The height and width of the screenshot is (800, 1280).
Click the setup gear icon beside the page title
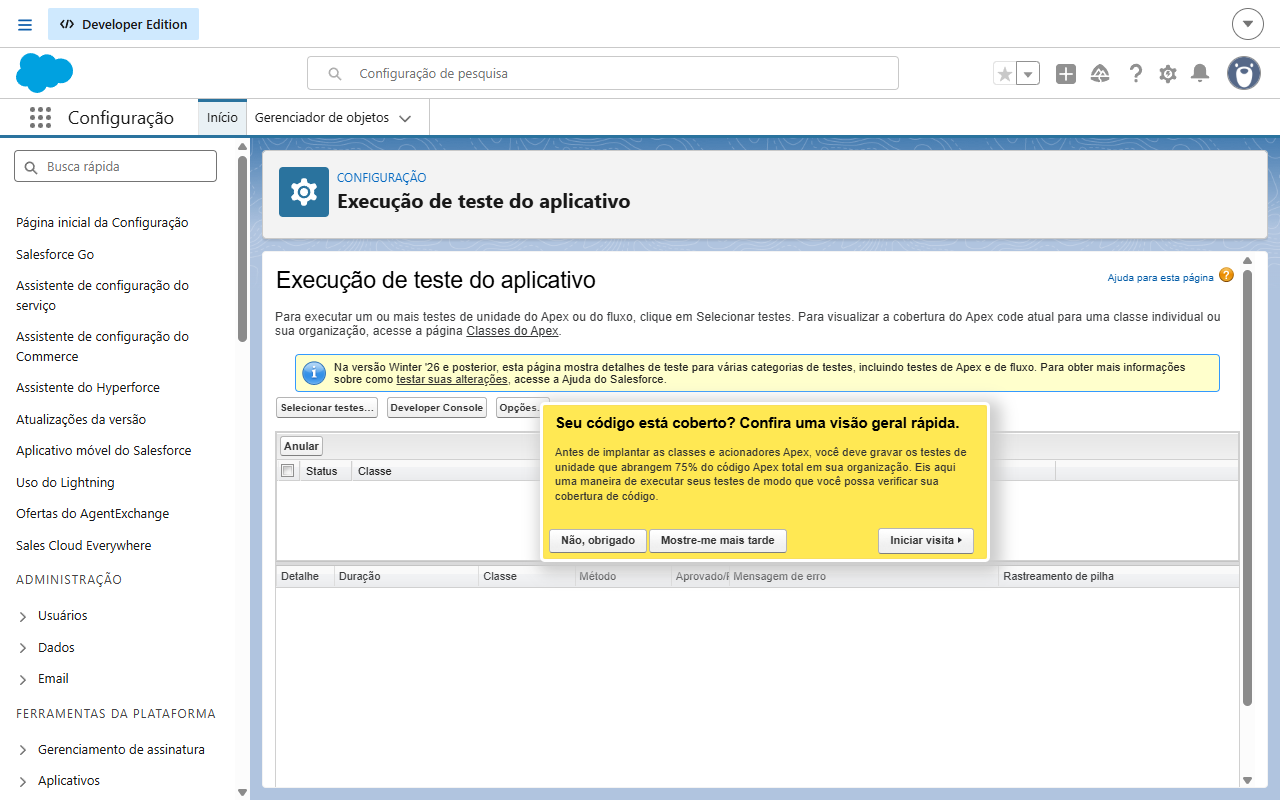click(x=304, y=192)
